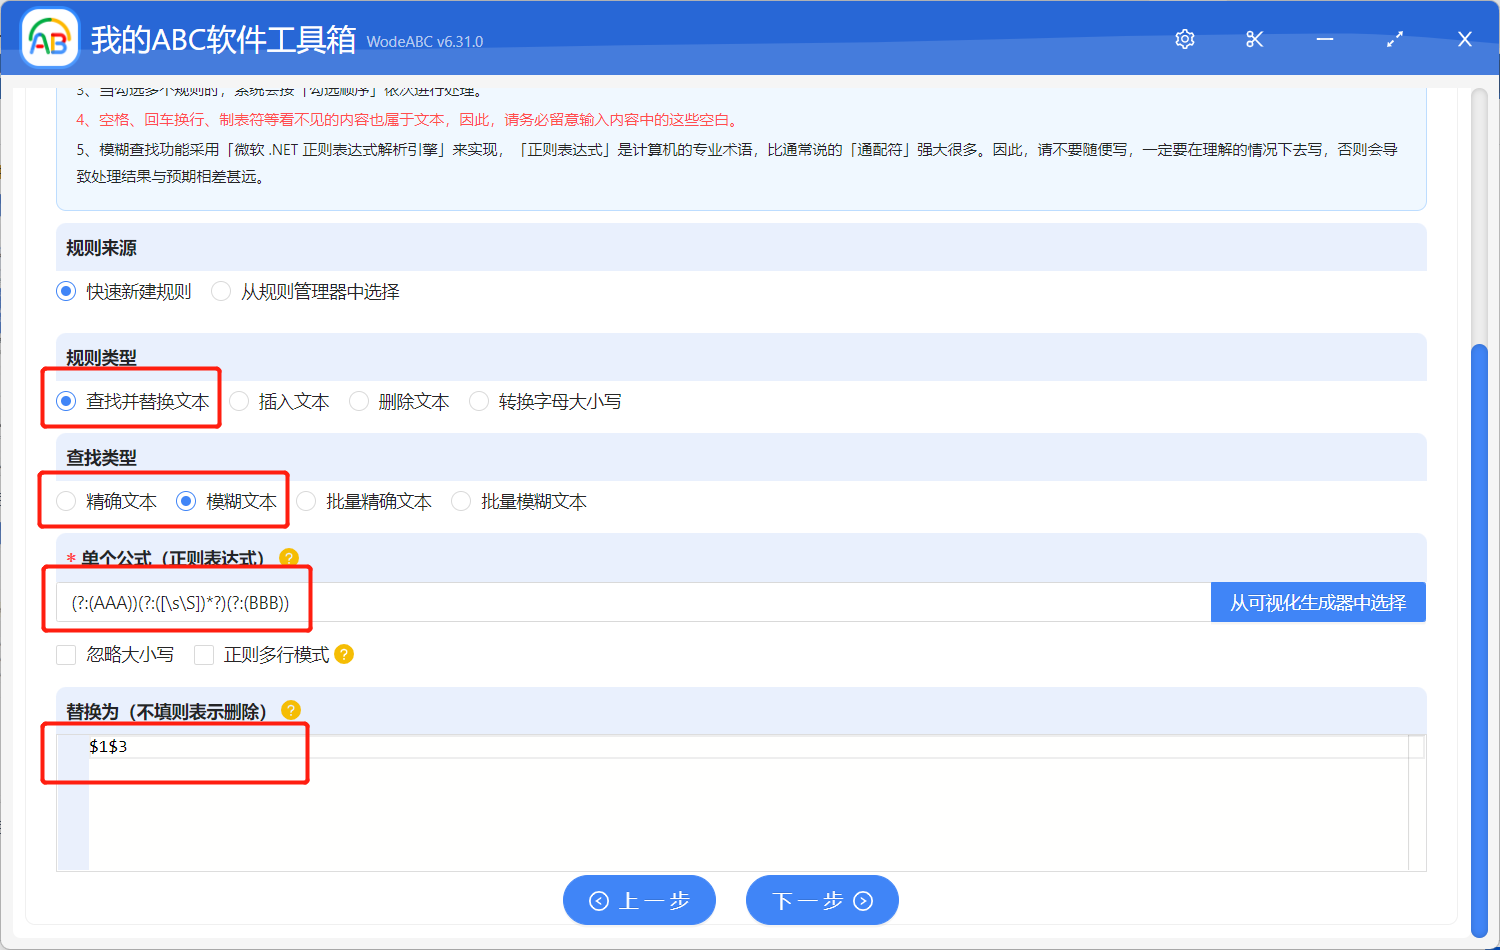The image size is (1500, 950).
Task: Open the help icon next to 替换为
Action: (x=291, y=710)
